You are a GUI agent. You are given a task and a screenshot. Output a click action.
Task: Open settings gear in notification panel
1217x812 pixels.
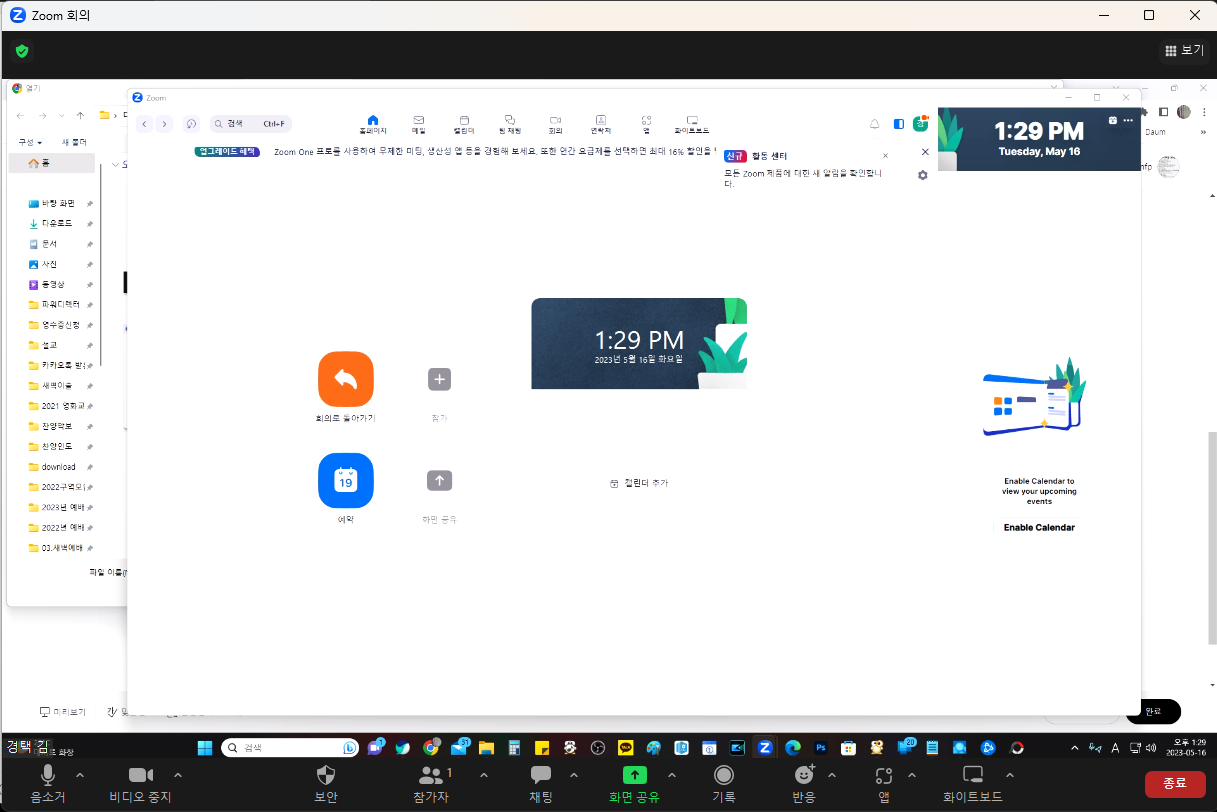(923, 175)
